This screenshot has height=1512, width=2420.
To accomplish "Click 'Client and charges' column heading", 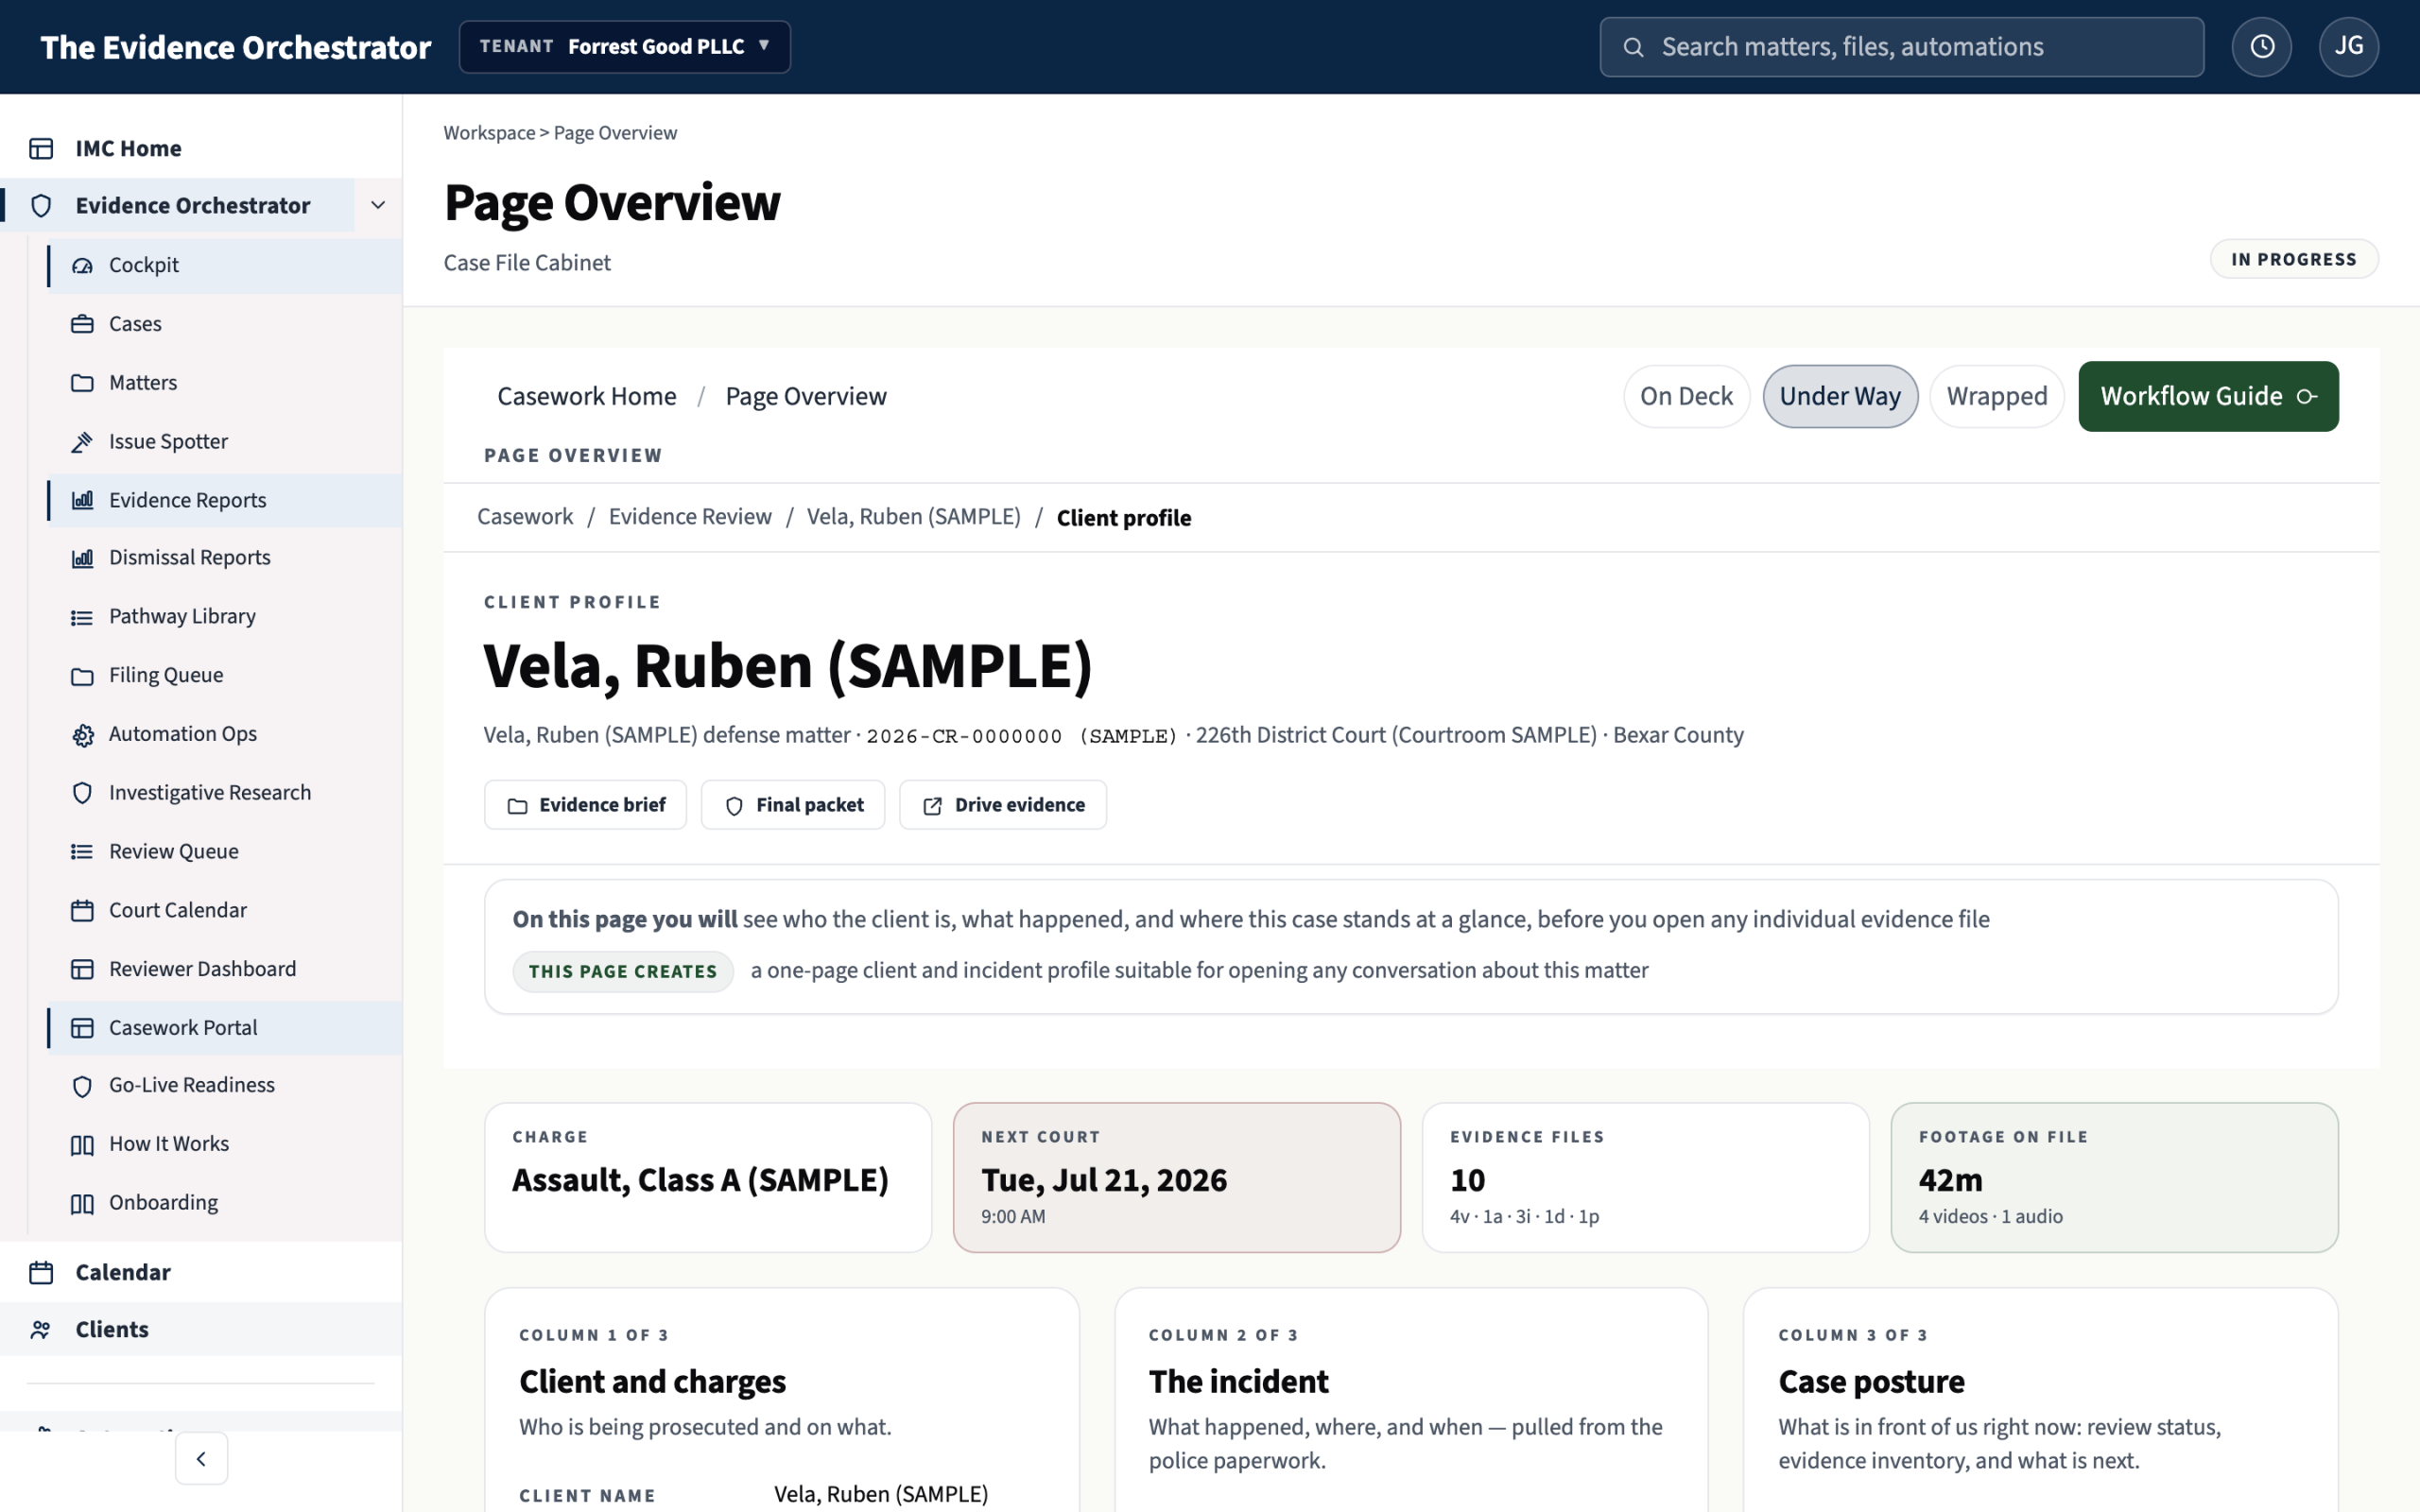I will [652, 1381].
